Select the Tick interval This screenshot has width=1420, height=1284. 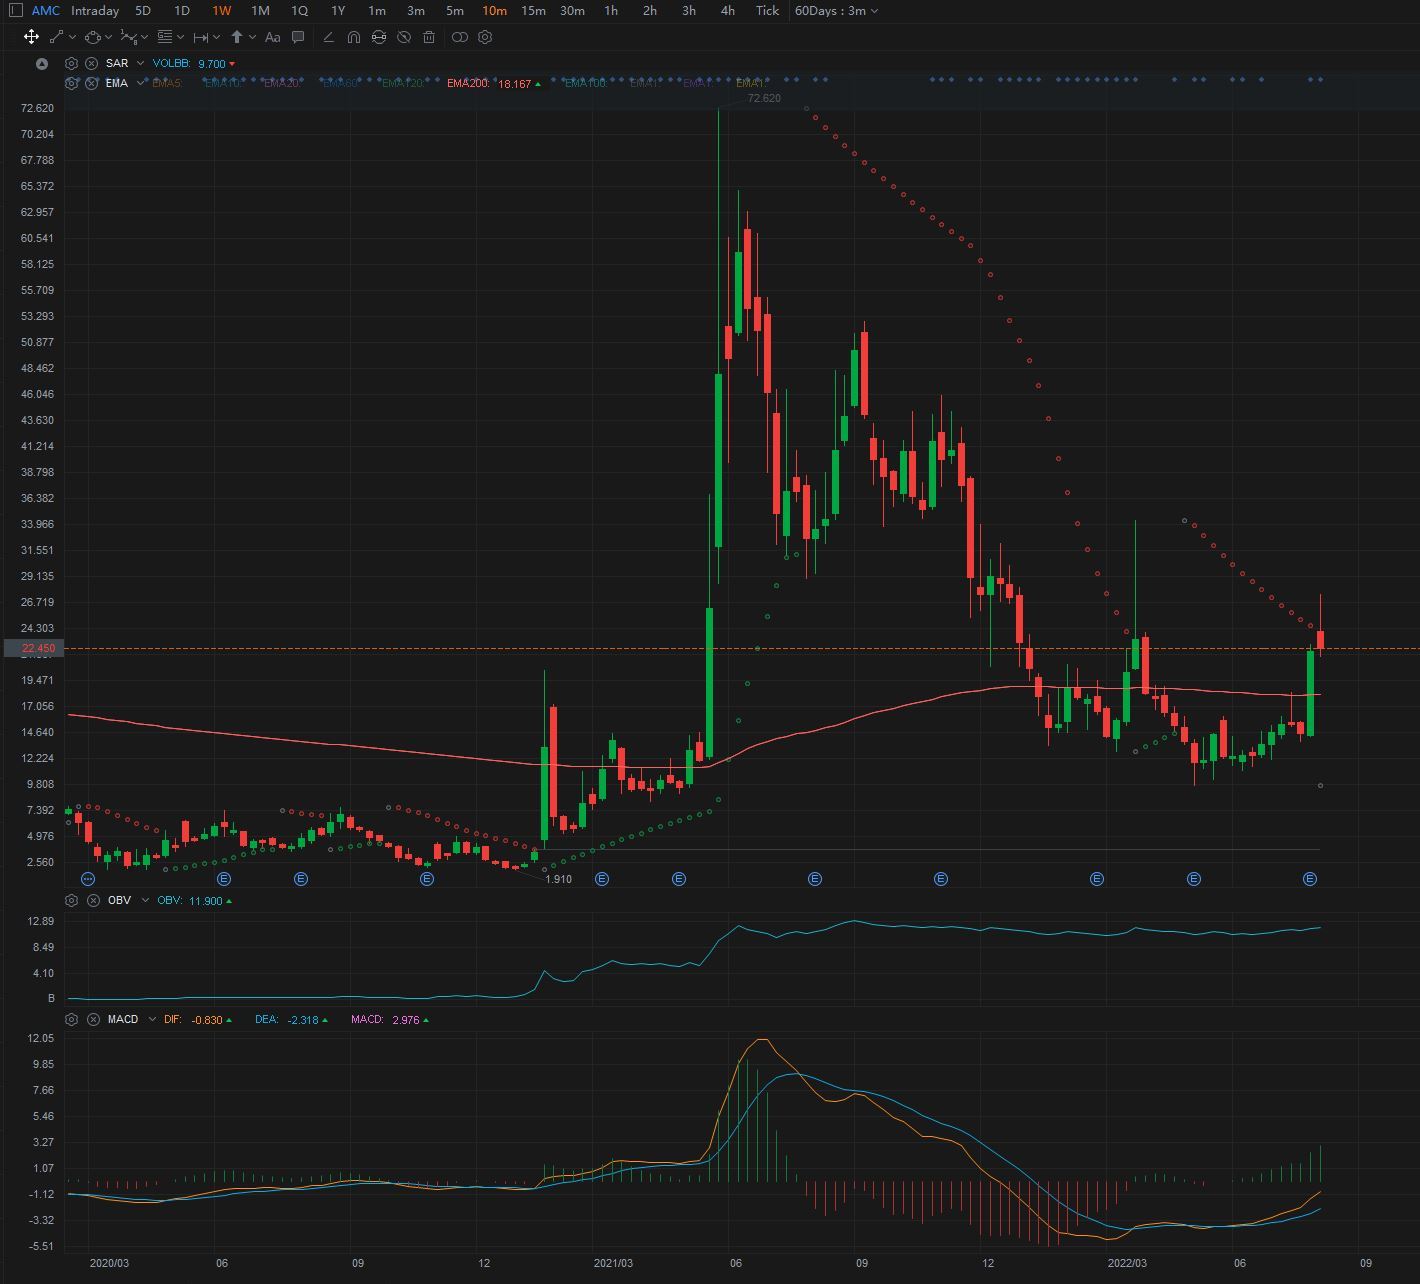pyautogui.click(x=767, y=10)
